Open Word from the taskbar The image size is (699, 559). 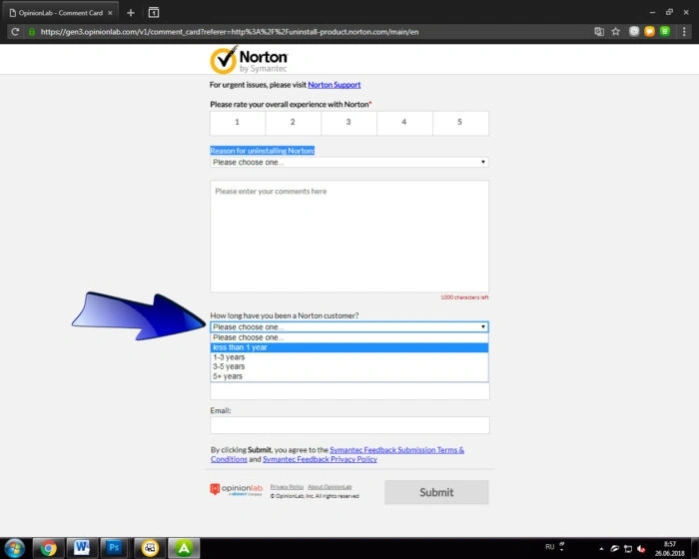[x=81, y=548]
